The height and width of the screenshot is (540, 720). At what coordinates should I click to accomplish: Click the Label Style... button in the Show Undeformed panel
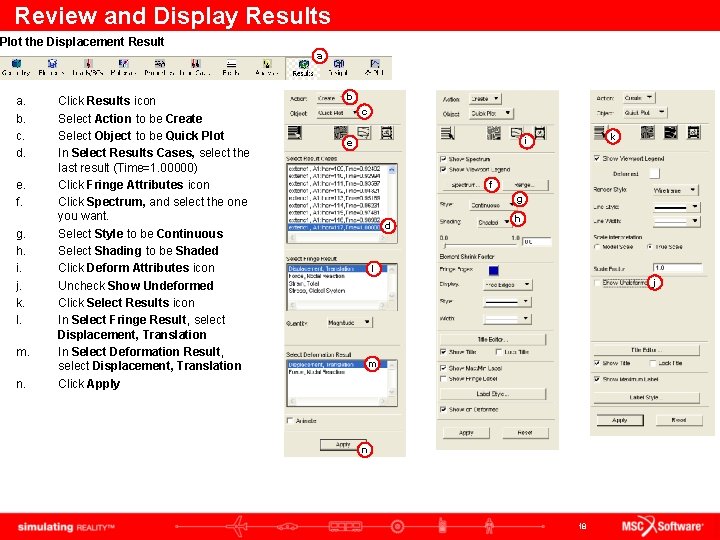click(x=647, y=397)
